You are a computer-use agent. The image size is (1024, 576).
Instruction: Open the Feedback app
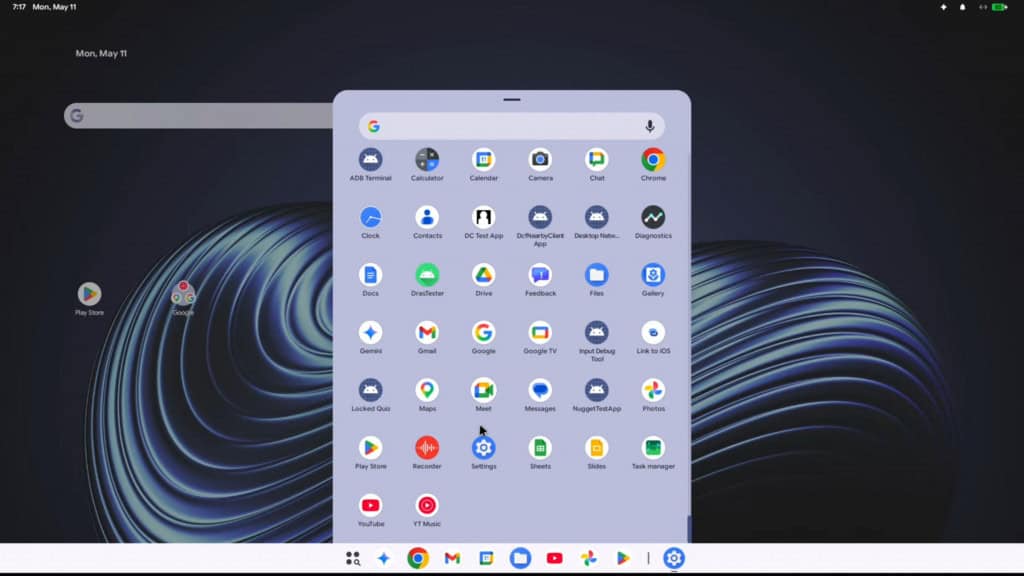coord(540,275)
